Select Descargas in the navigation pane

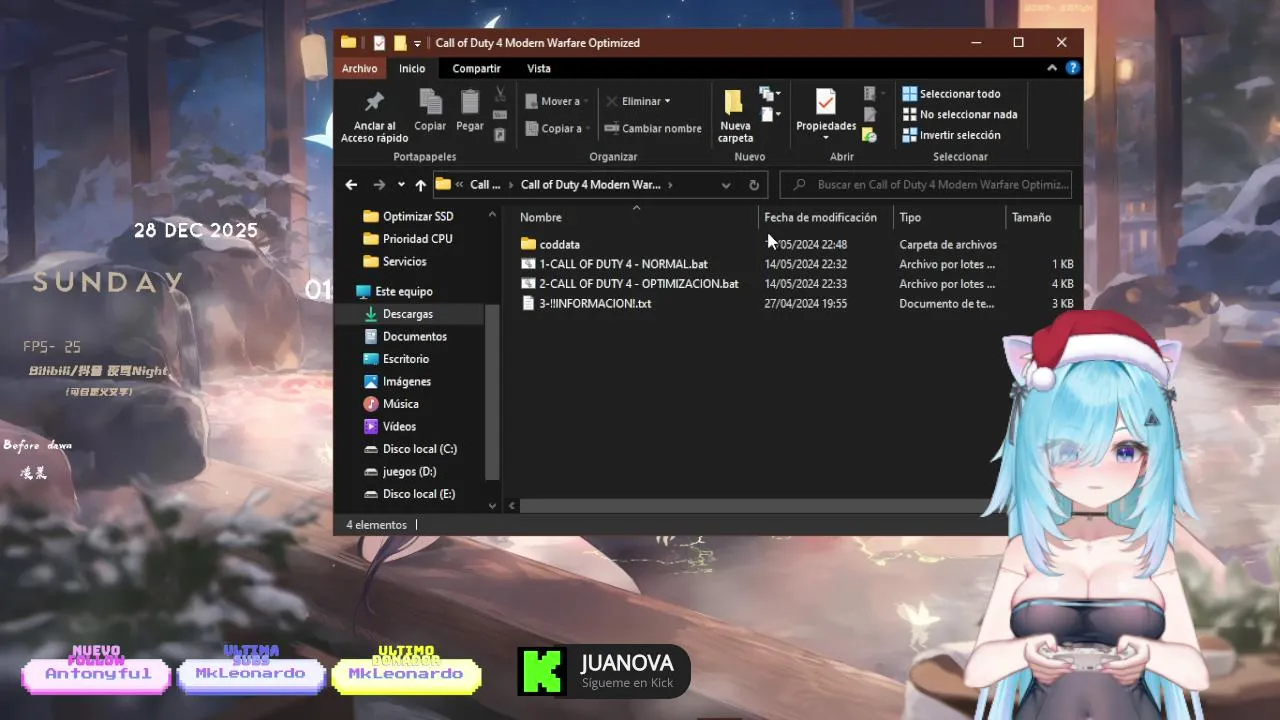click(407, 314)
